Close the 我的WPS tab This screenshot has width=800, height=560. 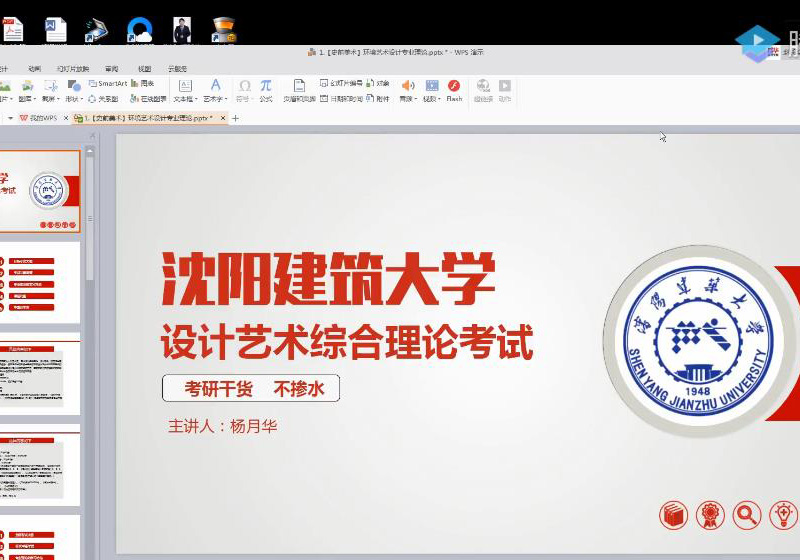pyautogui.click(x=66, y=118)
